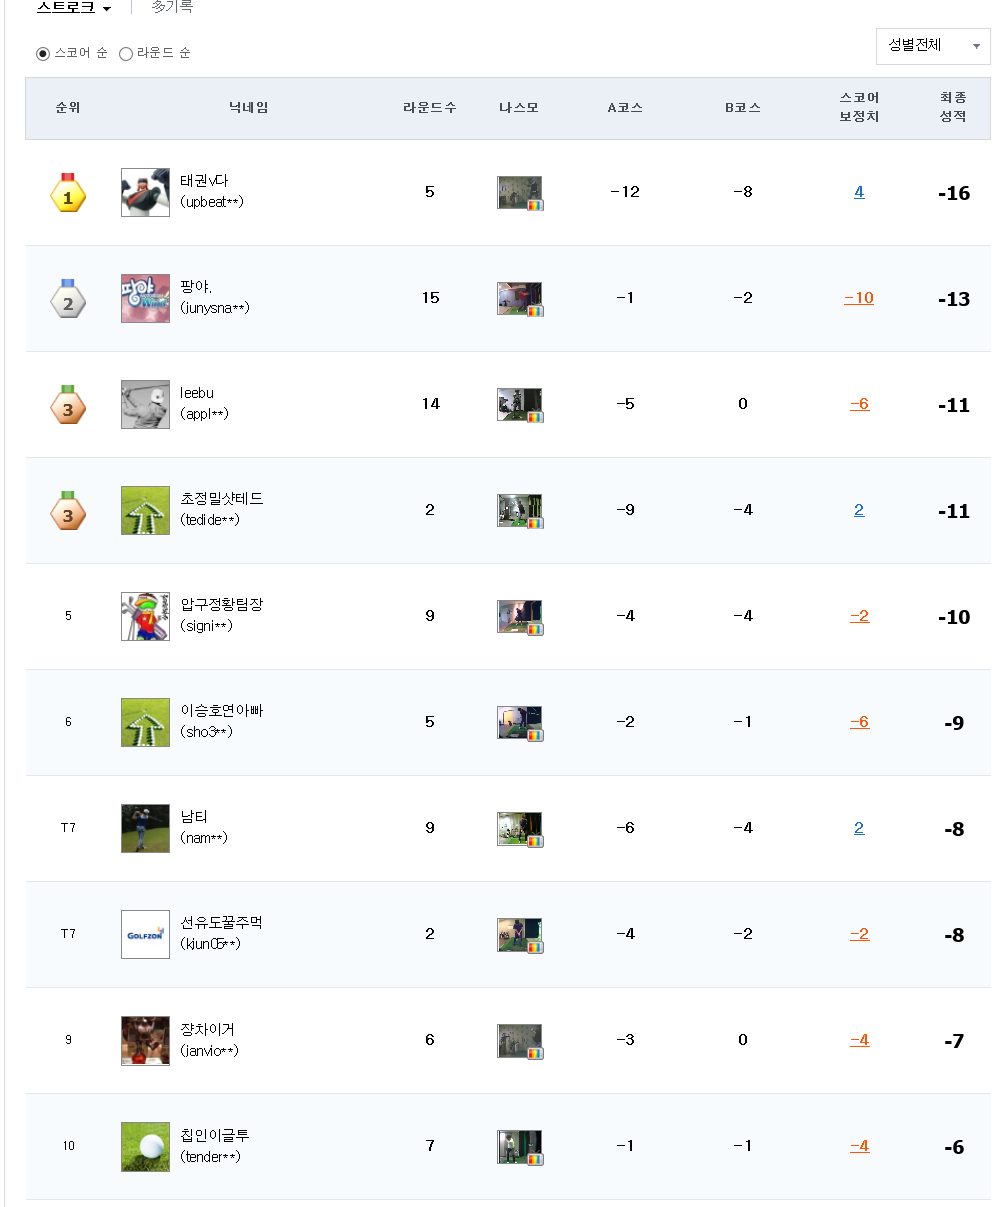This screenshot has height=1207, width=998.
Task: Play 칩인이글투's 나스모 swing clip
Action: point(519,1147)
